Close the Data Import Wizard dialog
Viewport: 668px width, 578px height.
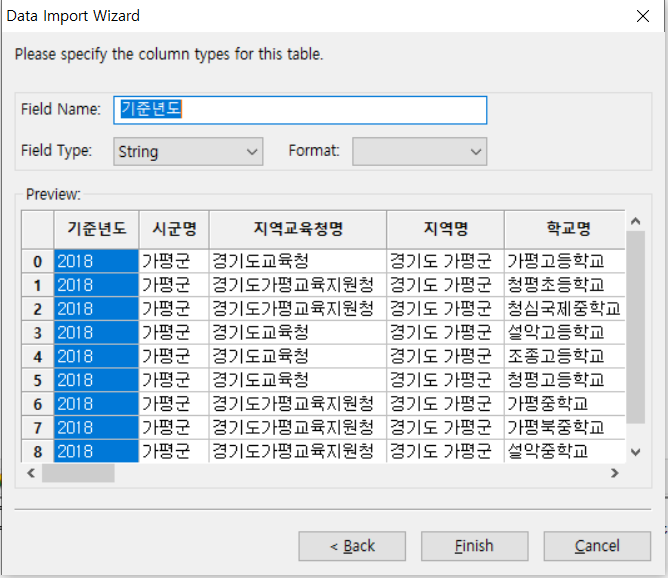point(642,16)
